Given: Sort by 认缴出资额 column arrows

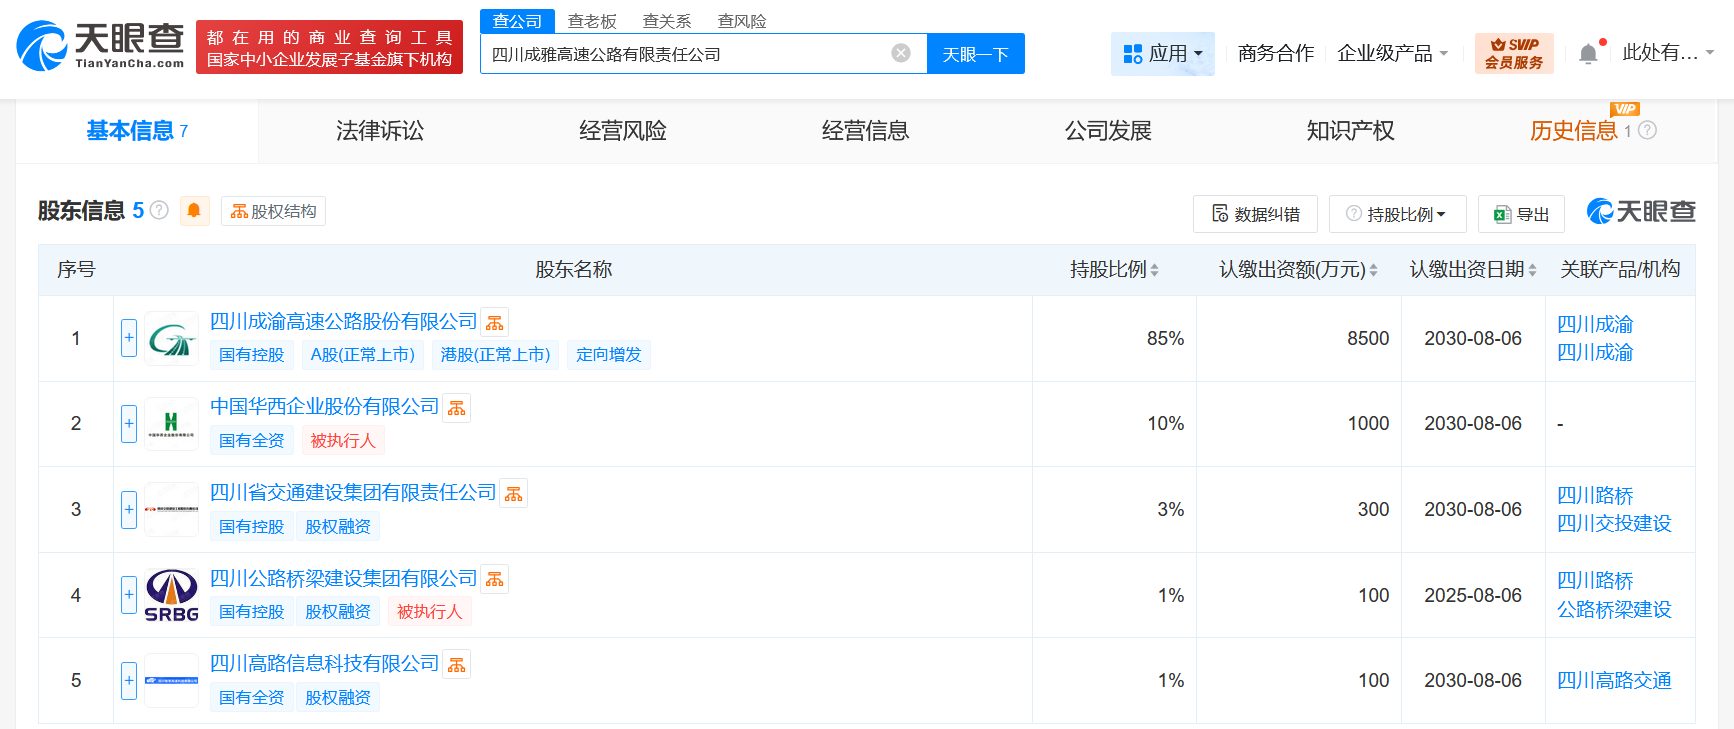Looking at the screenshot, I should point(1373,270).
